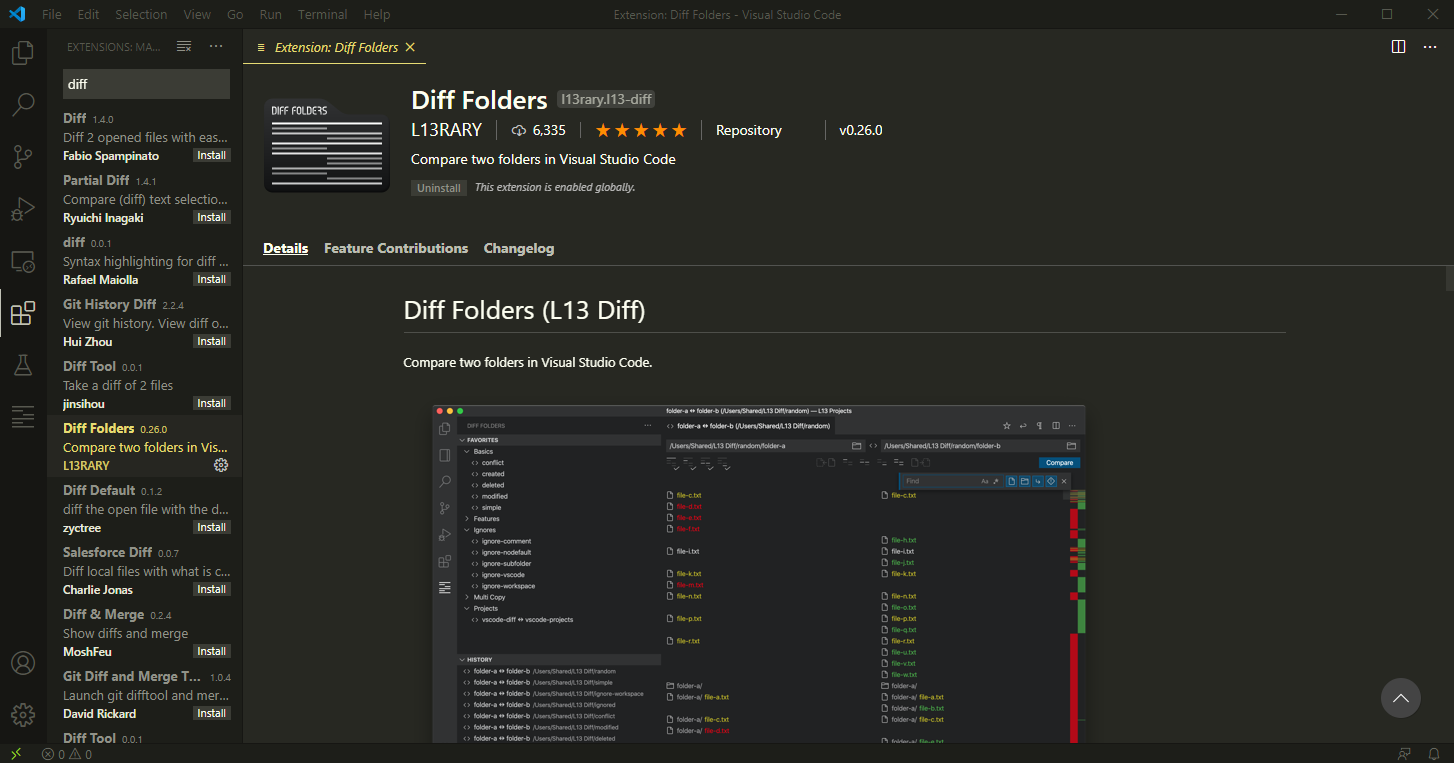The width and height of the screenshot is (1454, 763).
Task: Click the feedback icon in status bar
Action: pos(1405,754)
